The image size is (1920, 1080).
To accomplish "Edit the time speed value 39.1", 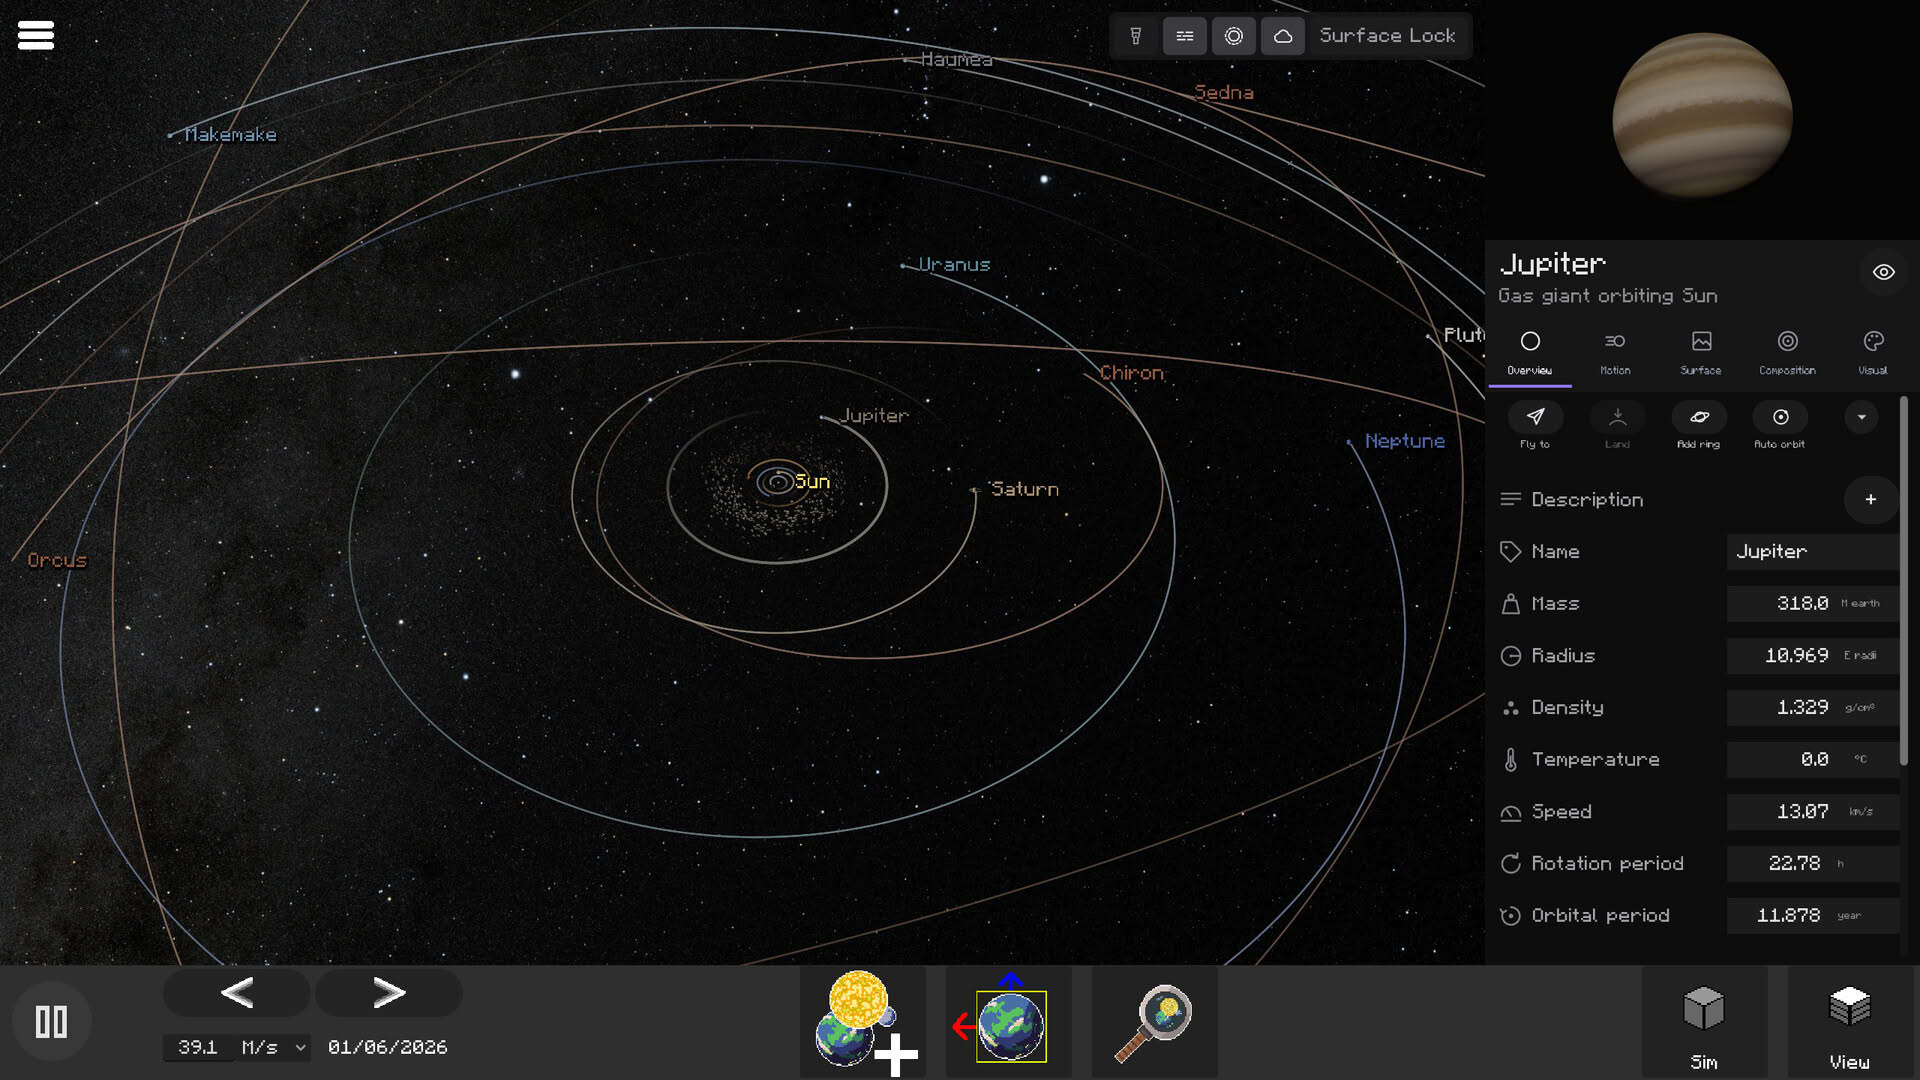I will point(198,1047).
